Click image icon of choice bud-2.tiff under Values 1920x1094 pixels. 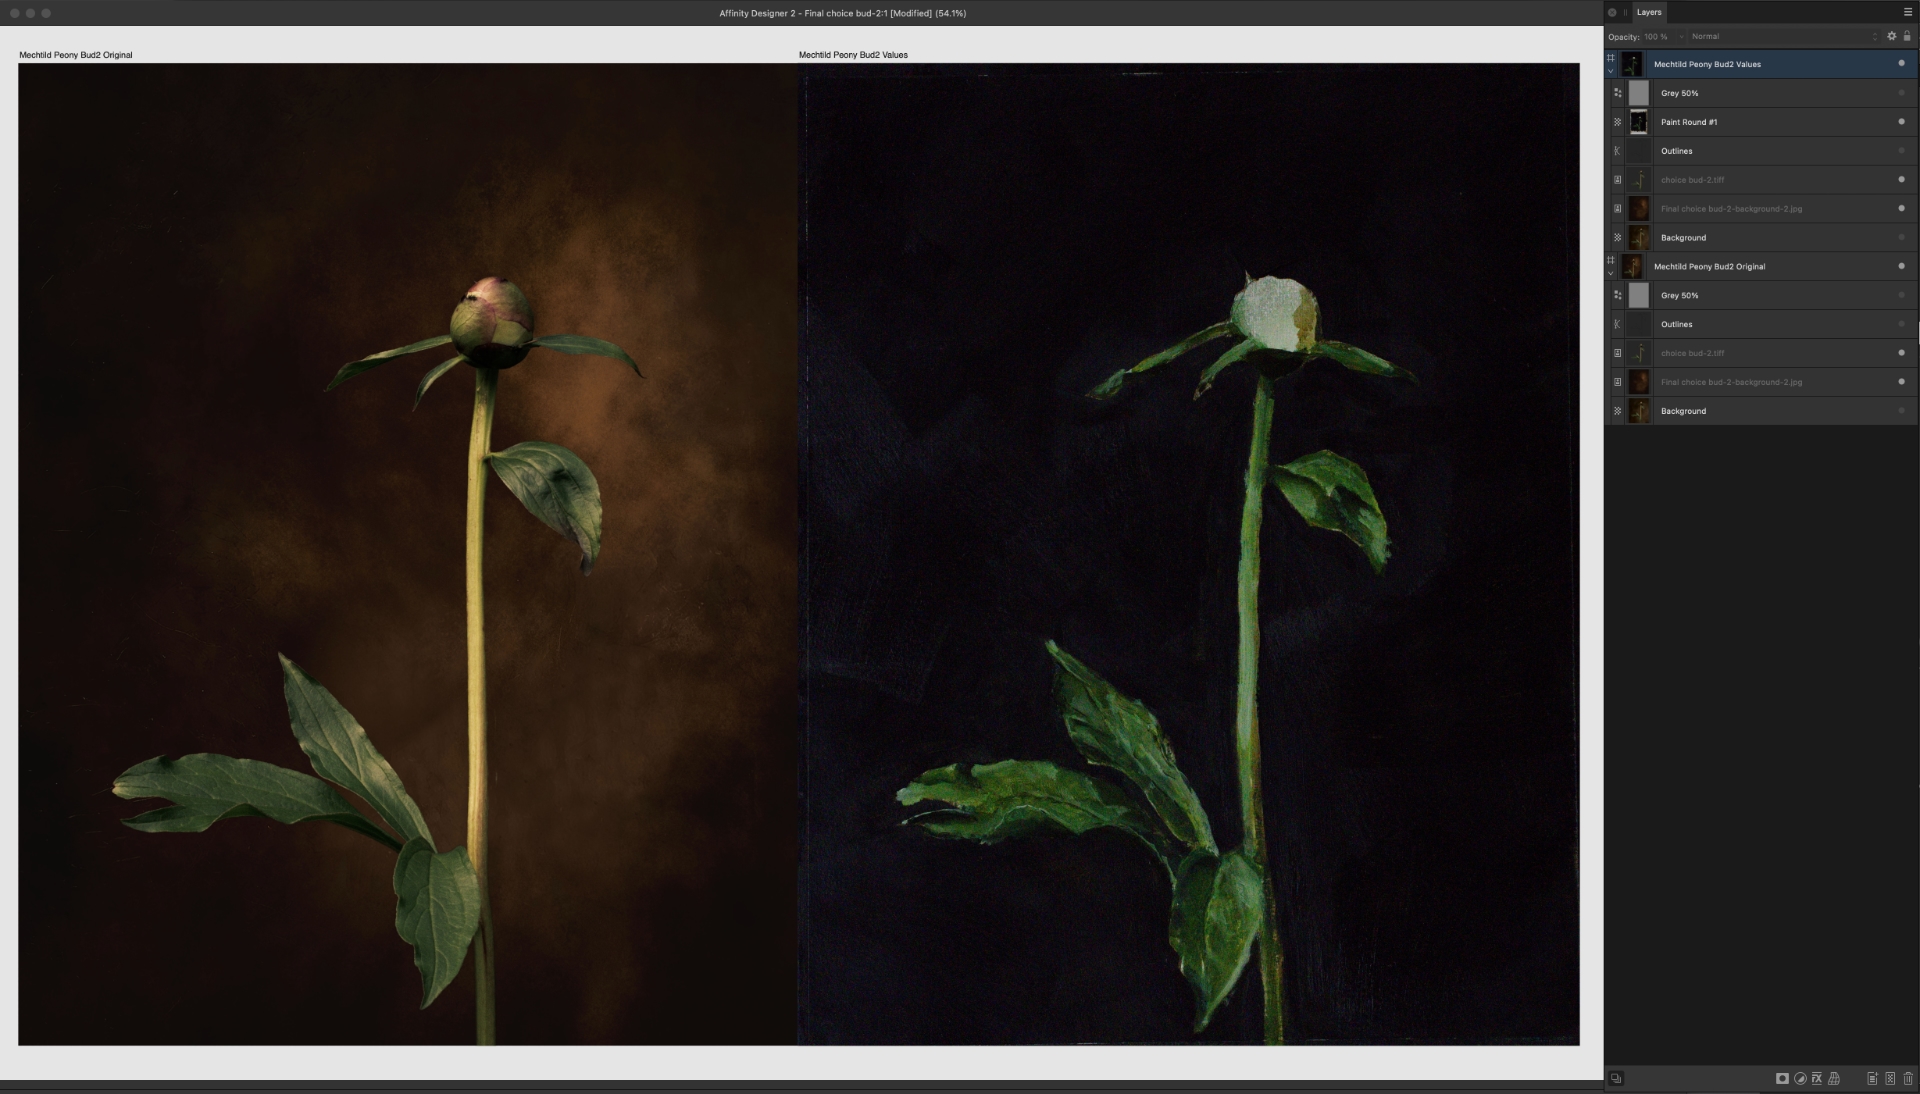(1617, 180)
